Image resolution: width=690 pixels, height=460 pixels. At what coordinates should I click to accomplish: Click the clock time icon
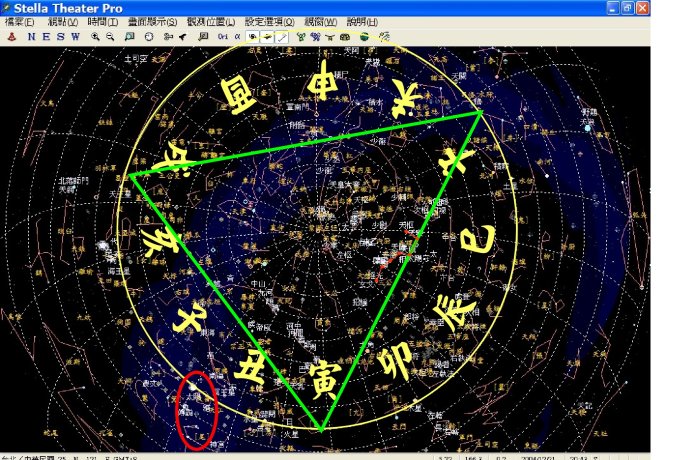tap(148, 36)
